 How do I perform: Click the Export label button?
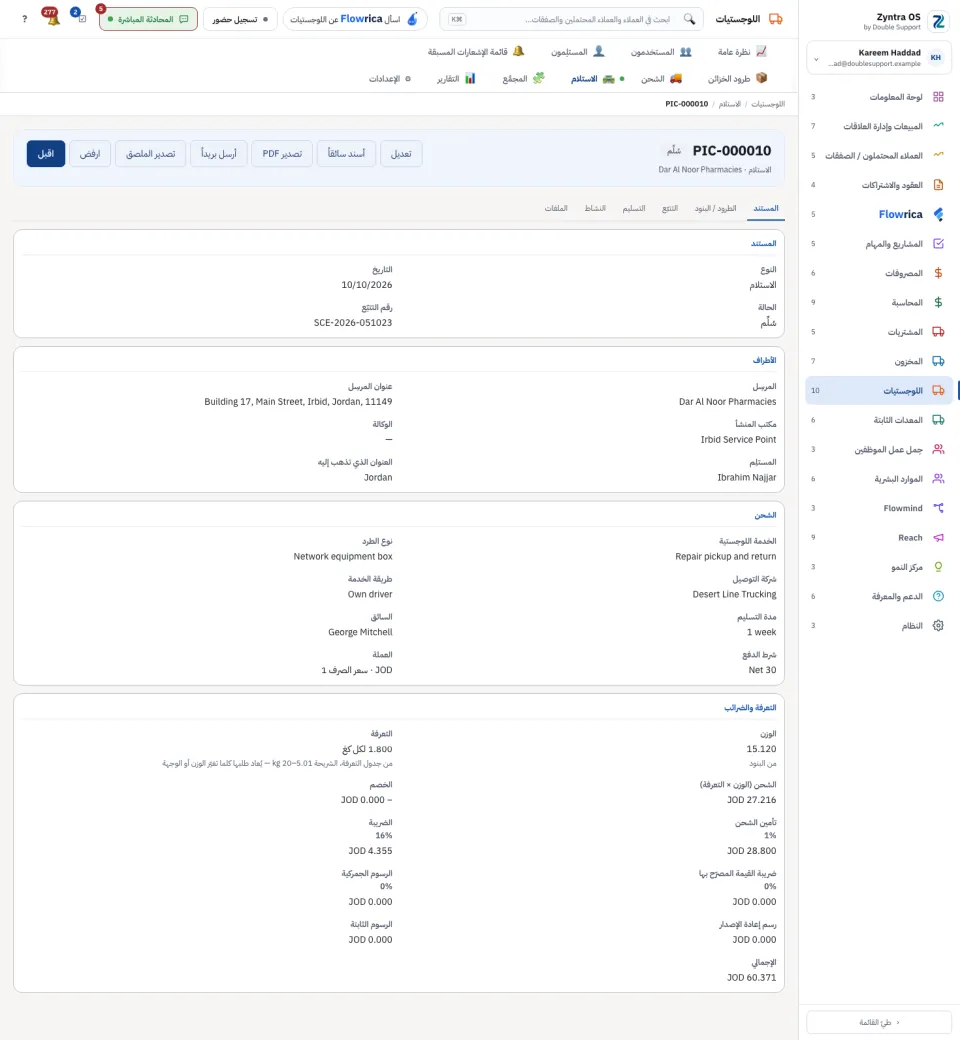click(x=151, y=154)
